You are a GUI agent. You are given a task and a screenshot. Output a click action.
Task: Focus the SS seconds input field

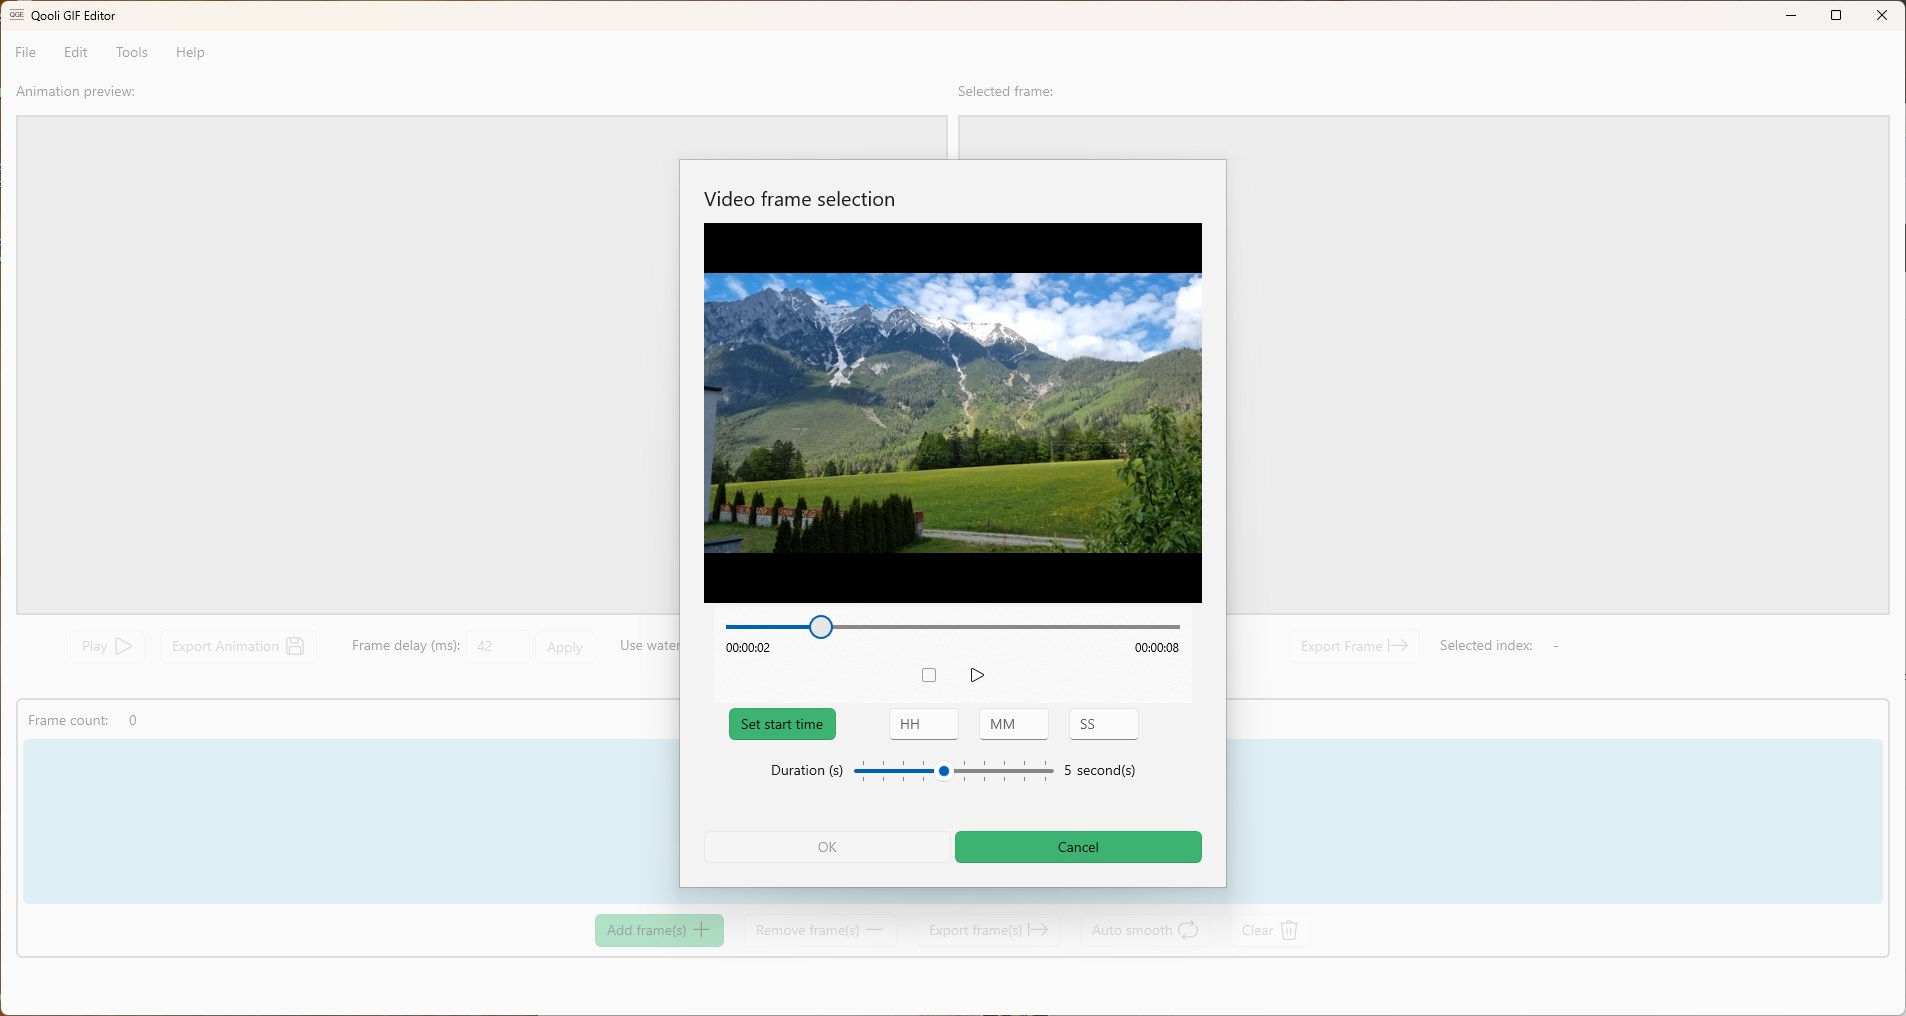pos(1104,724)
